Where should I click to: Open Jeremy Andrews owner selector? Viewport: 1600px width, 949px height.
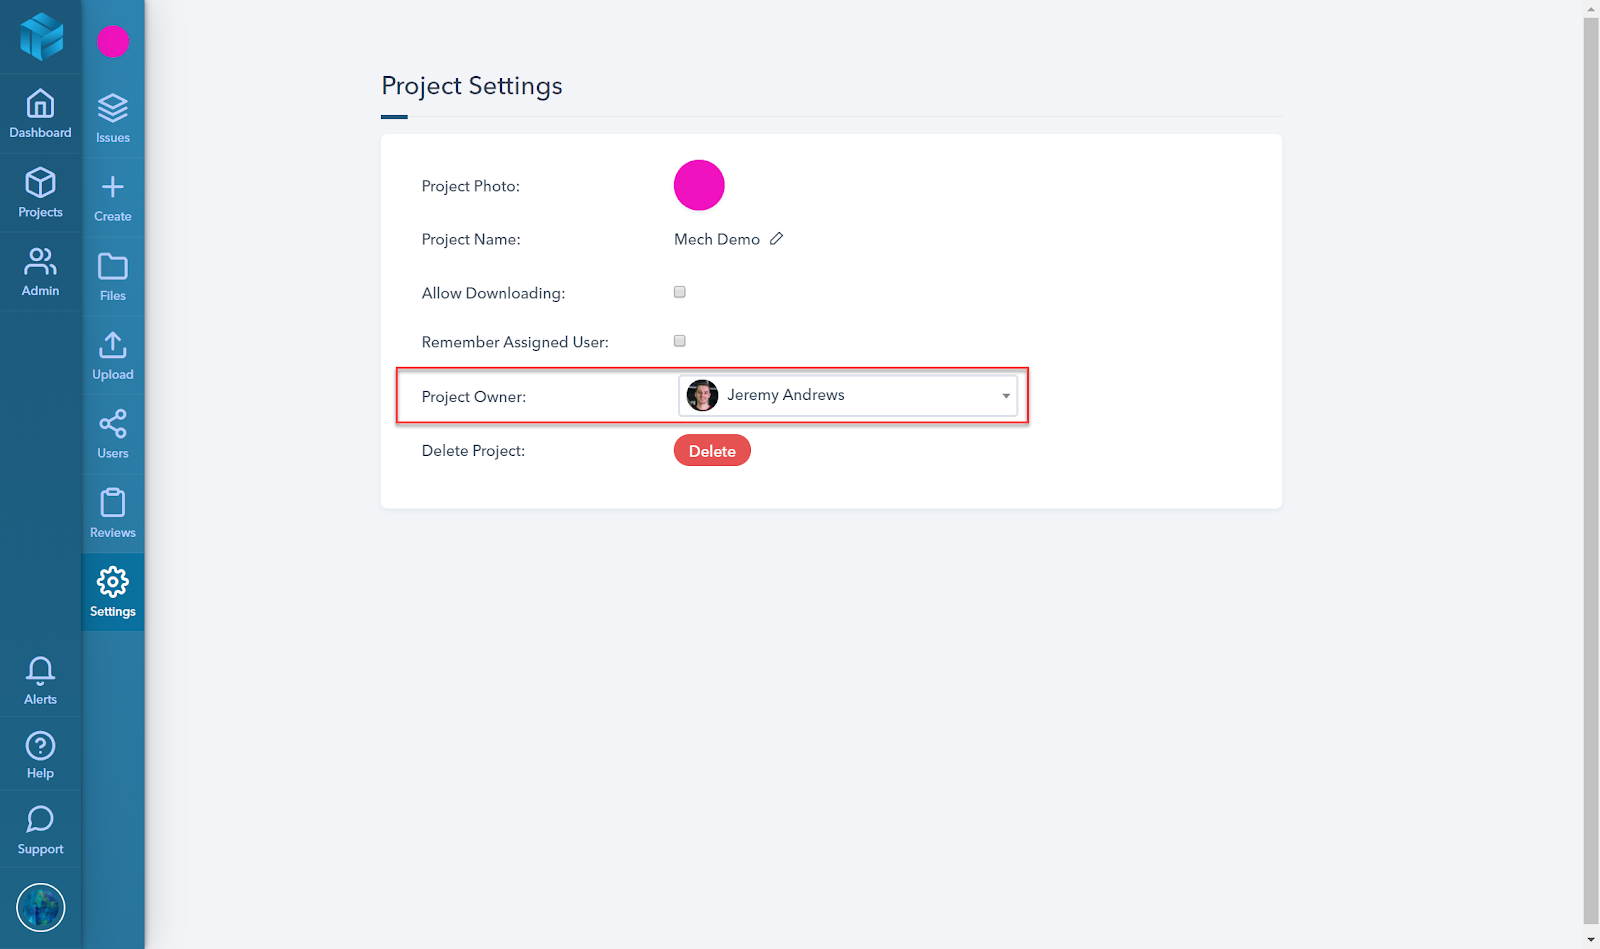pos(848,395)
